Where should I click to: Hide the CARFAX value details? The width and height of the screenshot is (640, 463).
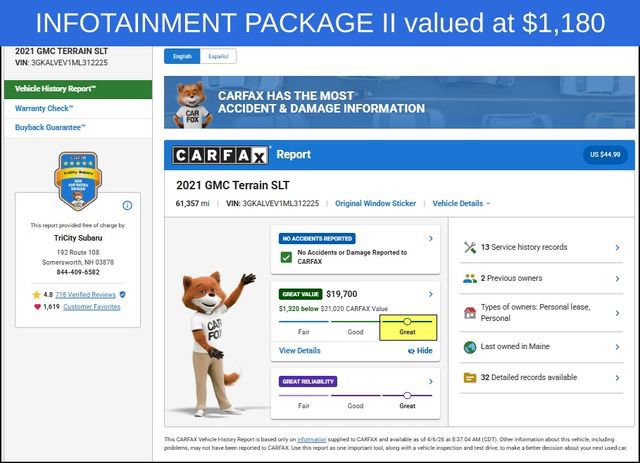point(420,351)
